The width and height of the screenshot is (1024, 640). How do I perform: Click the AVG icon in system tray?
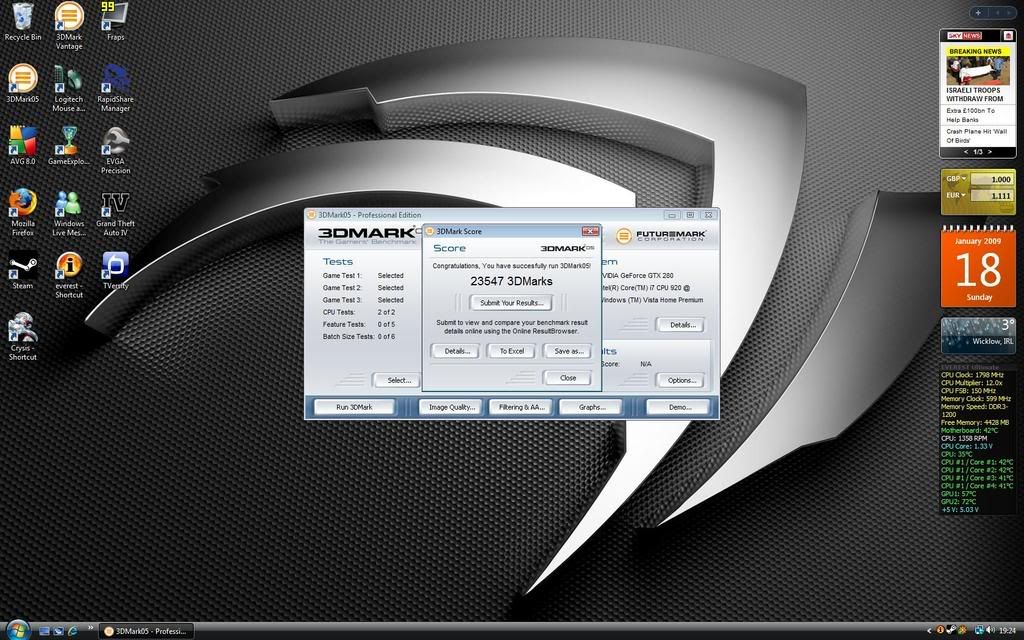pos(963,630)
